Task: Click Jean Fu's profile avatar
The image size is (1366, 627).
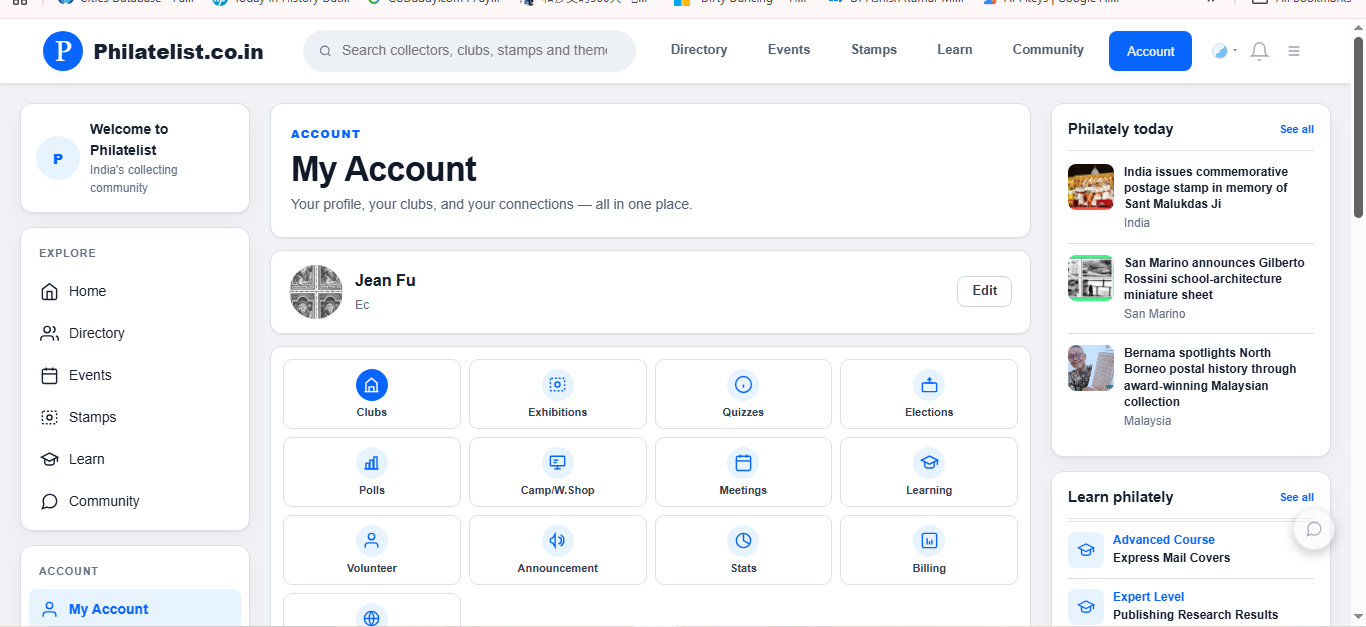Action: 316,292
